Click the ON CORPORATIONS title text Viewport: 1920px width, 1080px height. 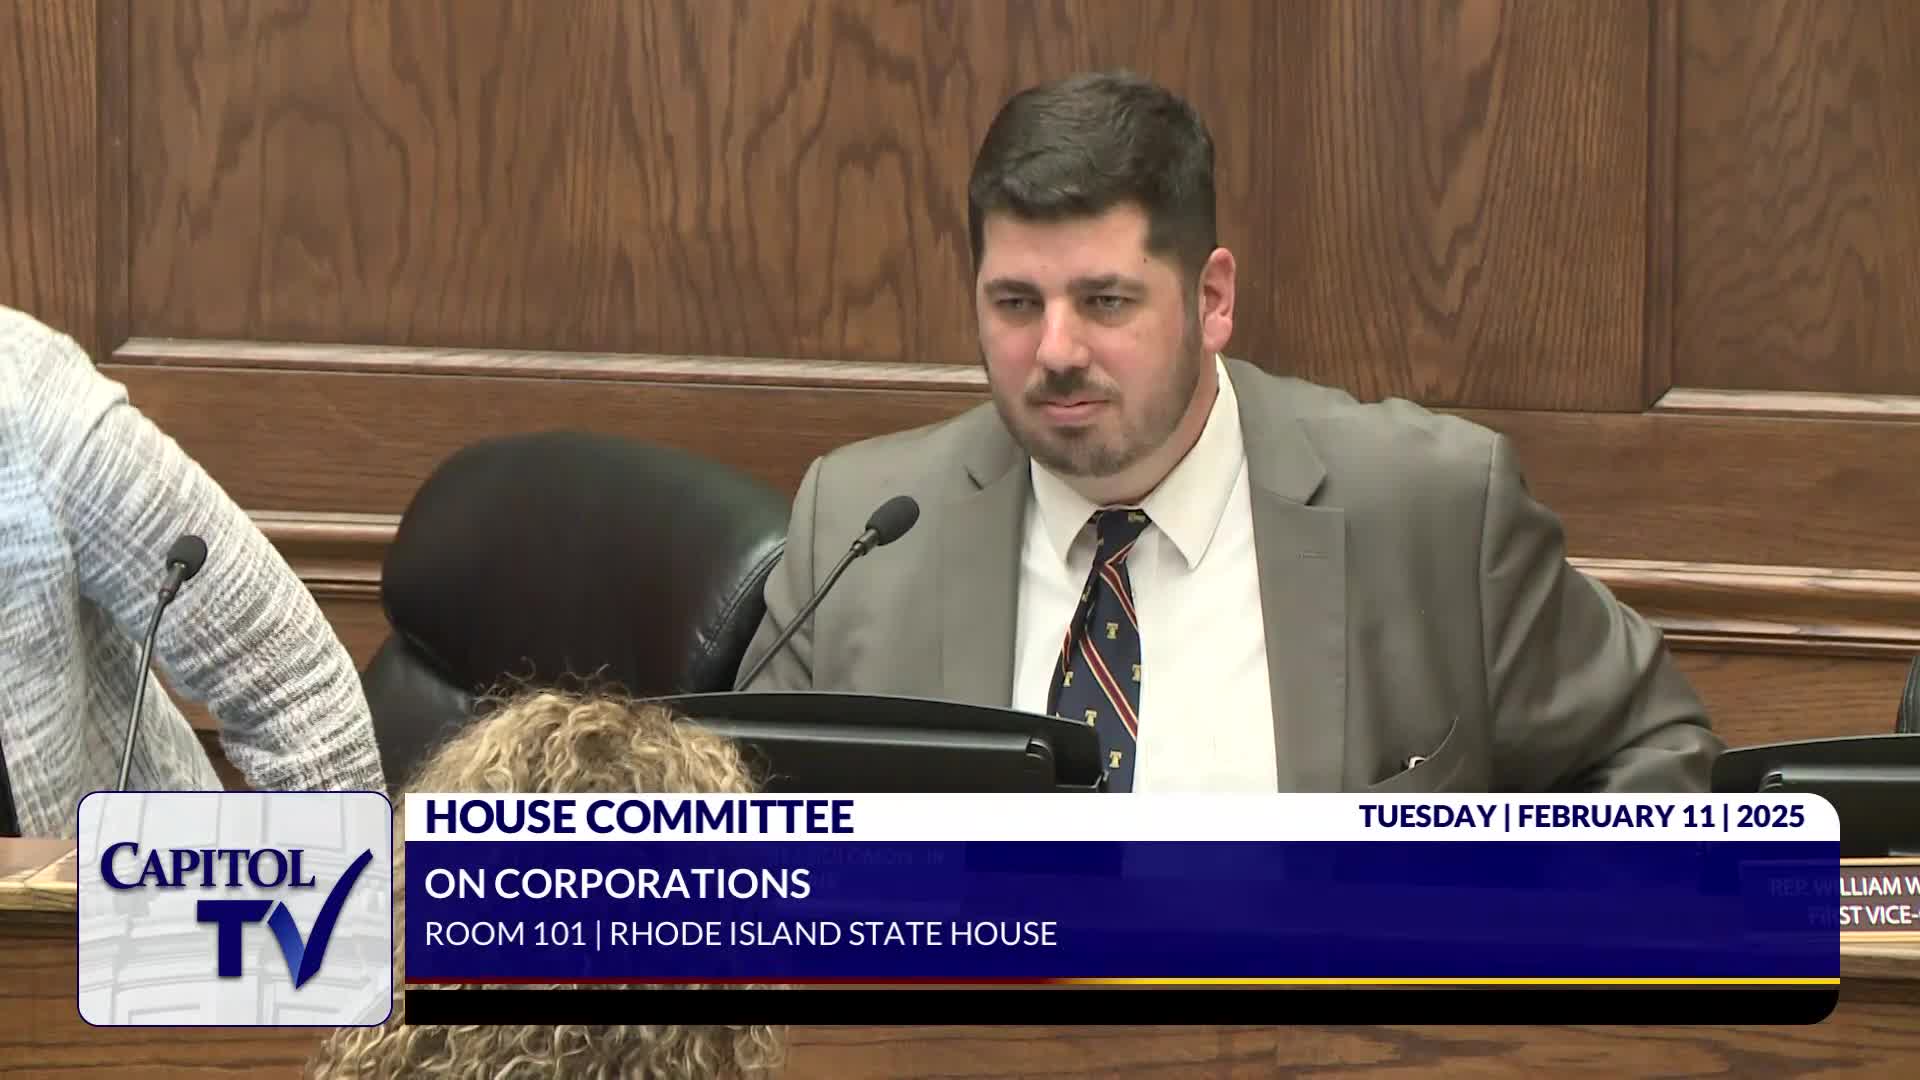point(617,884)
